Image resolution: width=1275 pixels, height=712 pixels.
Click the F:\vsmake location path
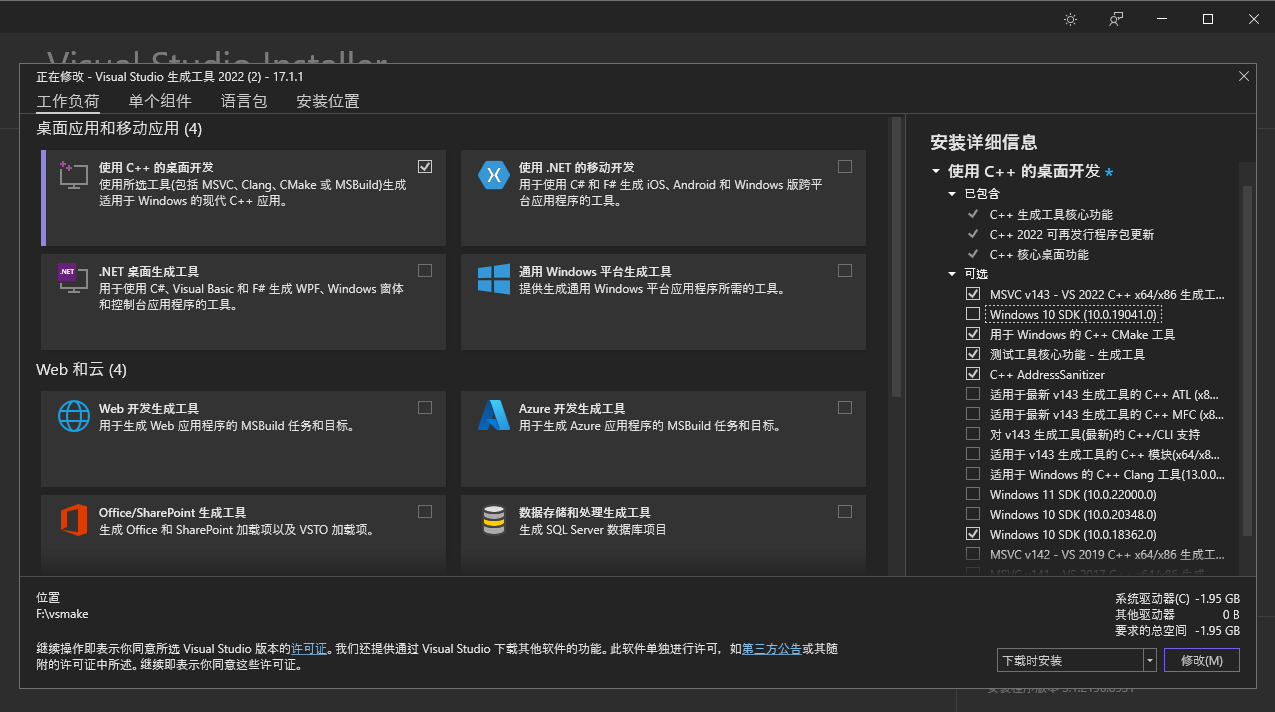[x=62, y=614]
